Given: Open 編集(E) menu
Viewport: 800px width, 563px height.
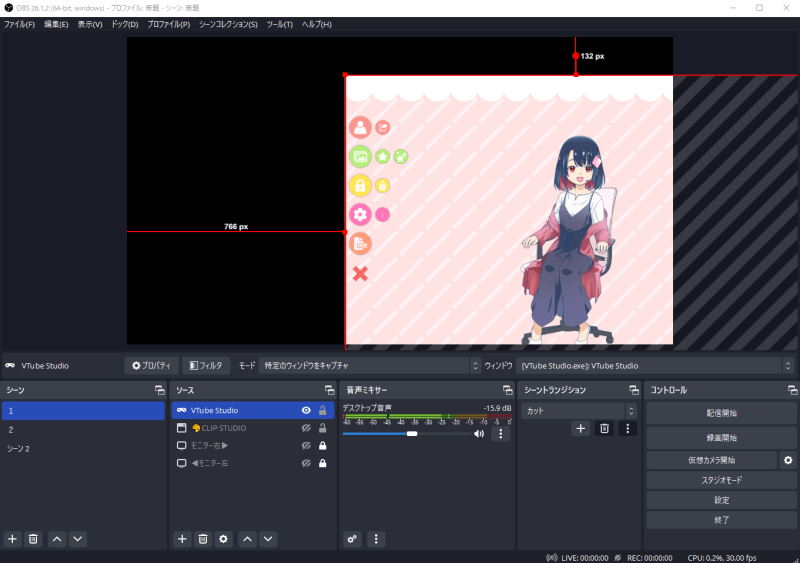Looking at the screenshot, I should (56, 25).
